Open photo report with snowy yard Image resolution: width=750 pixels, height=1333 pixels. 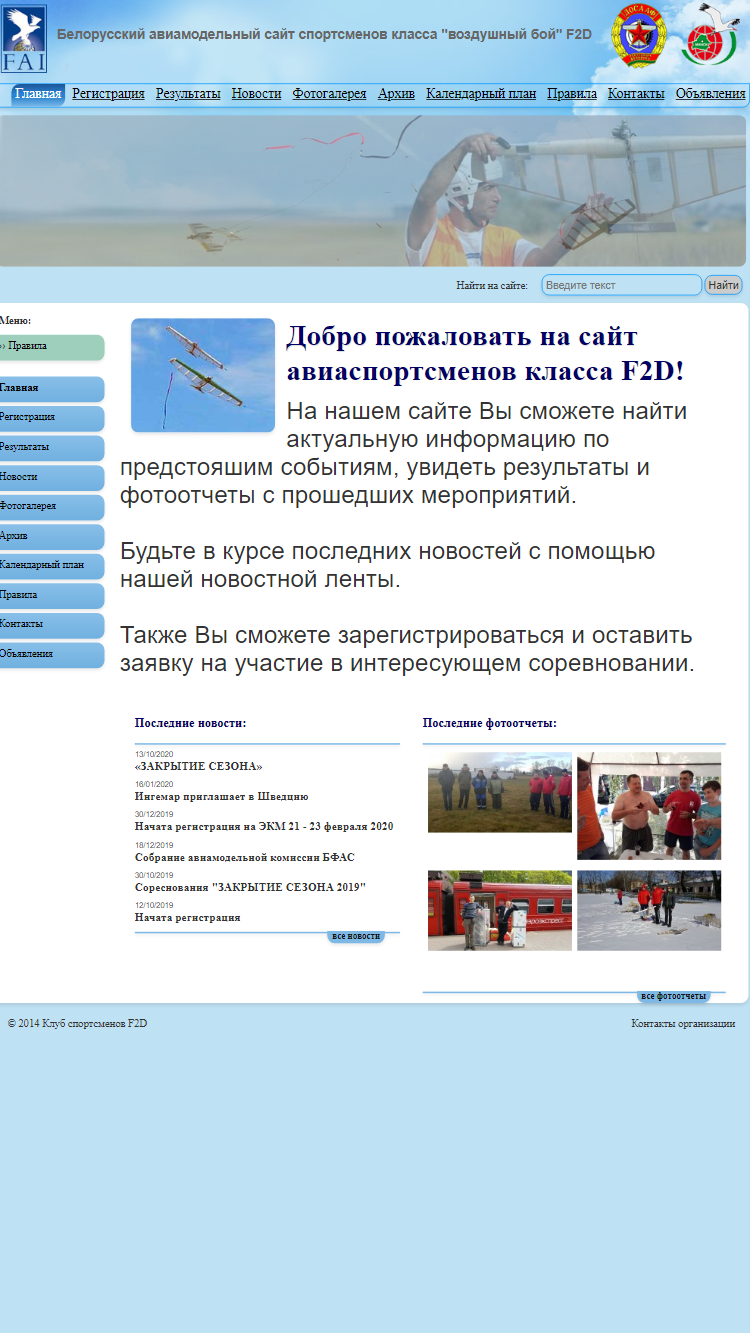[x=649, y=910]
